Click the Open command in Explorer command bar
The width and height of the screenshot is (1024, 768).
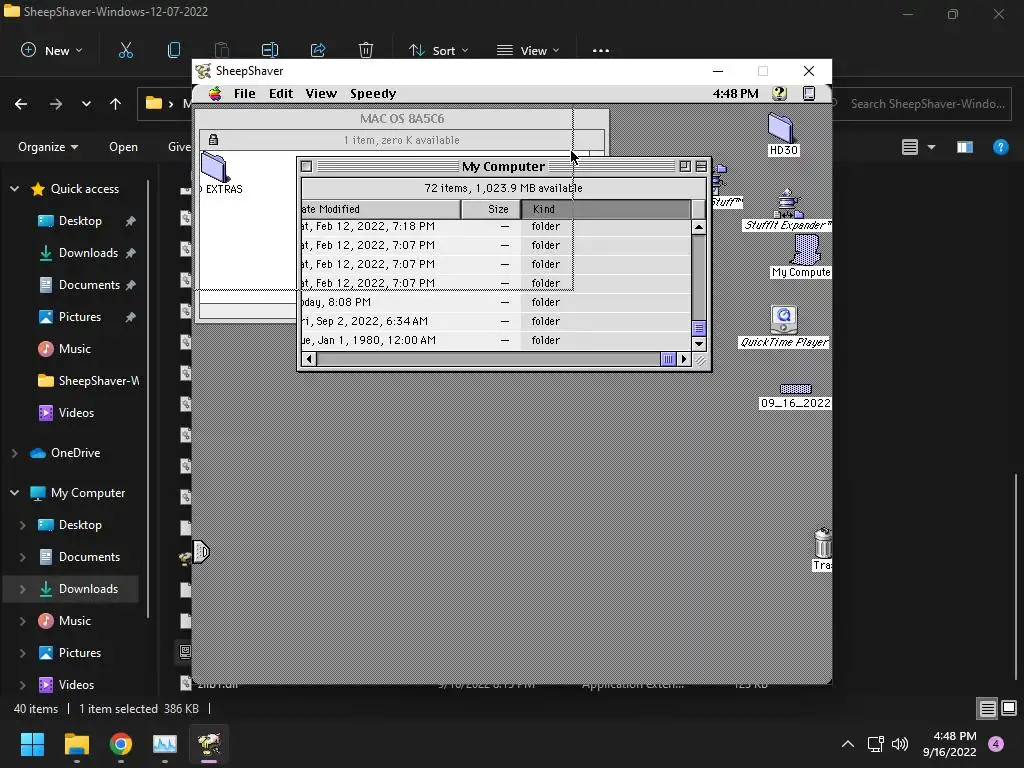click(x=123, y=147)
